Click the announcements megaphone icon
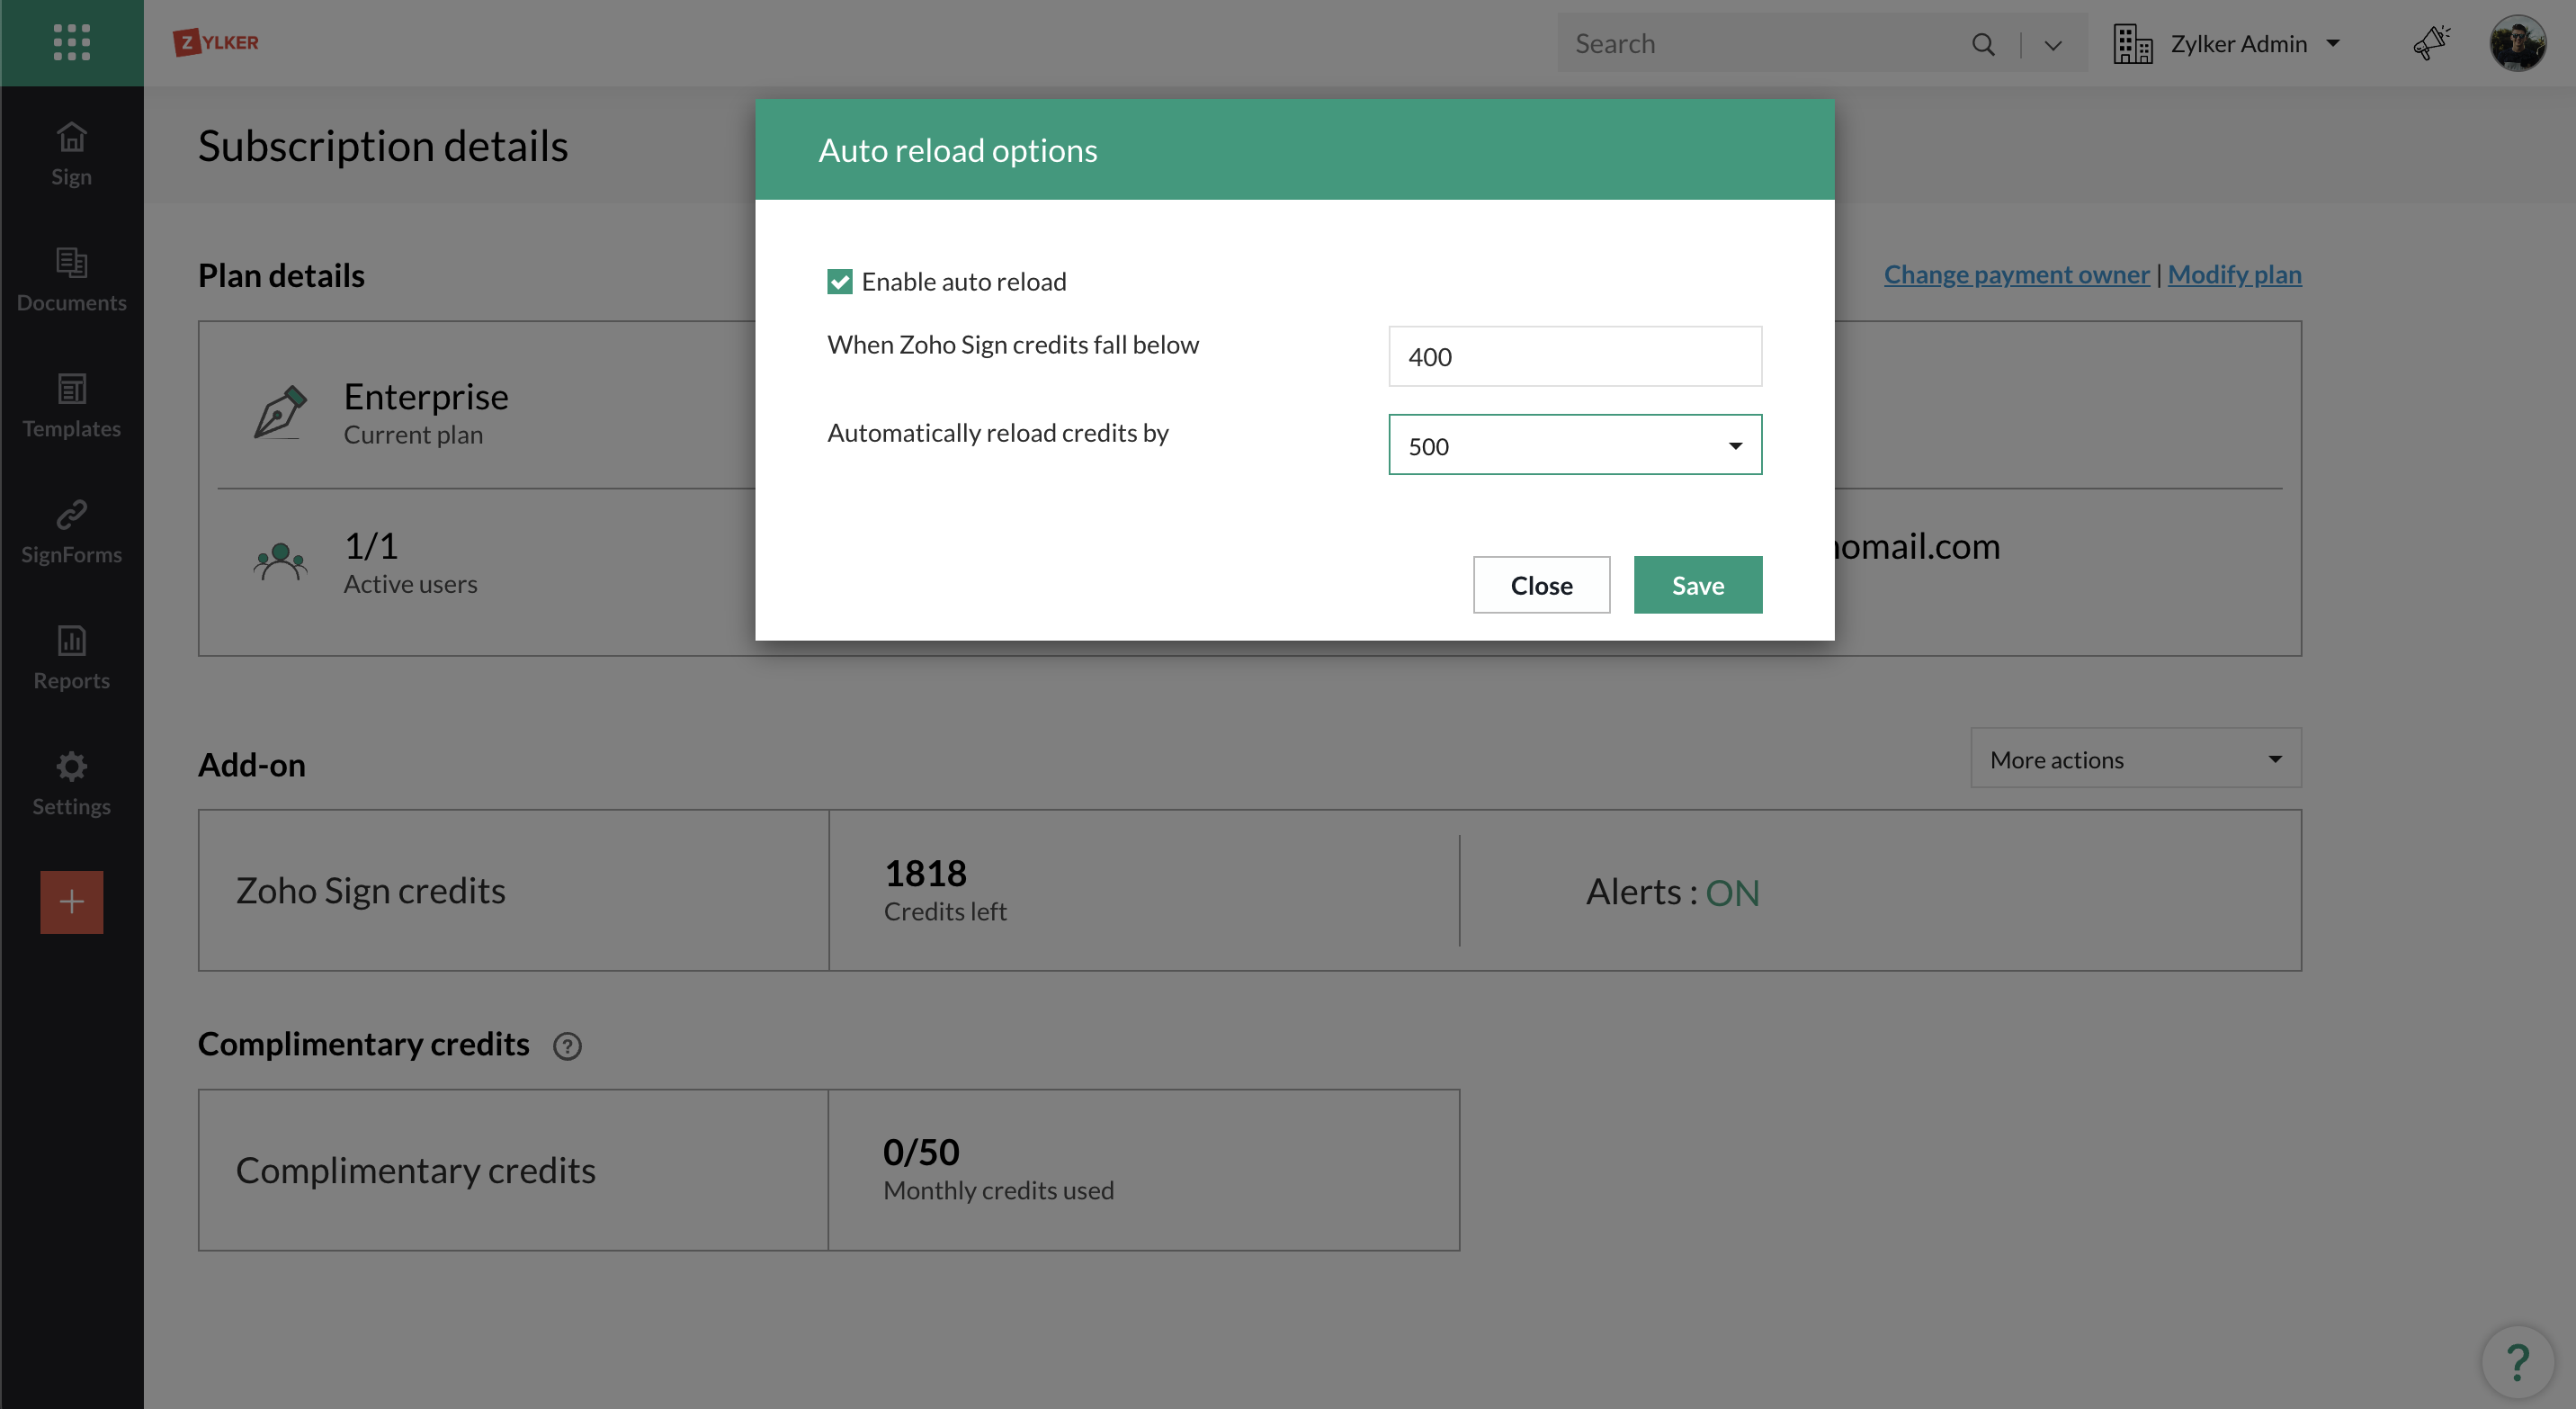The height and width of the screenshot is (1409, 2576). tap(2430, 43)
